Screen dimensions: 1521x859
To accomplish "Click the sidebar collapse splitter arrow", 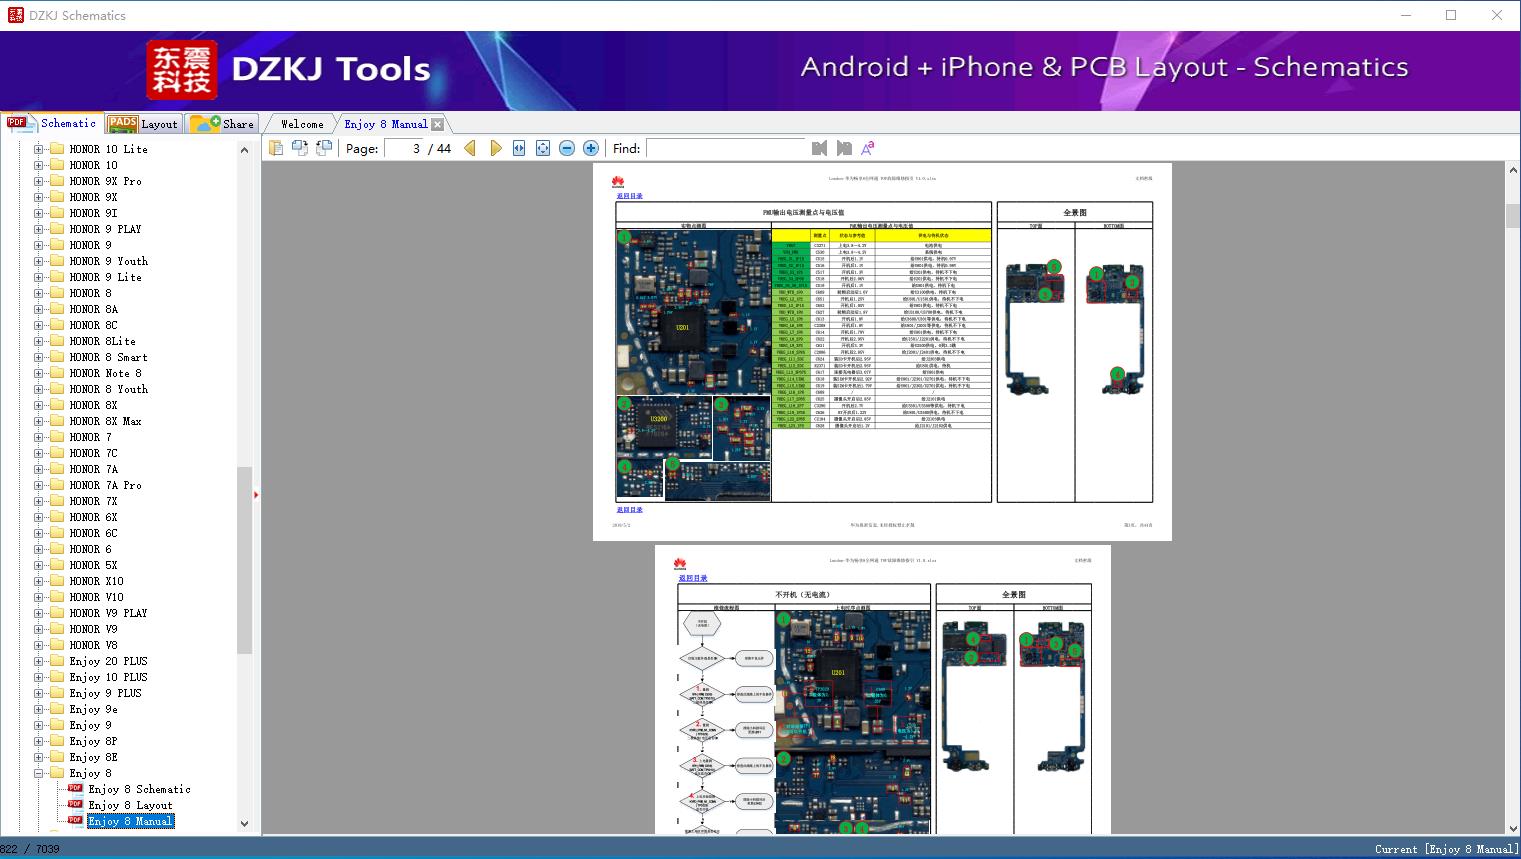I will tap(256, 494).
